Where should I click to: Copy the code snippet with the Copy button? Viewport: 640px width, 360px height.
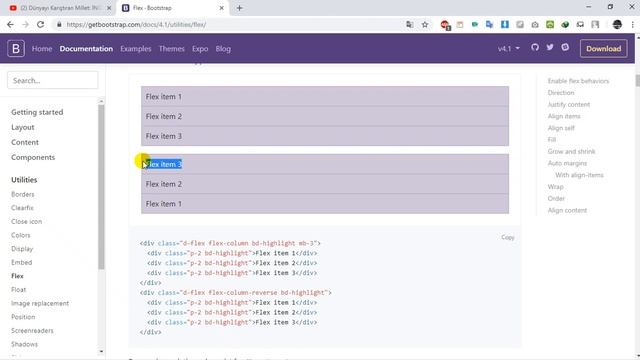tap(508, 237)
